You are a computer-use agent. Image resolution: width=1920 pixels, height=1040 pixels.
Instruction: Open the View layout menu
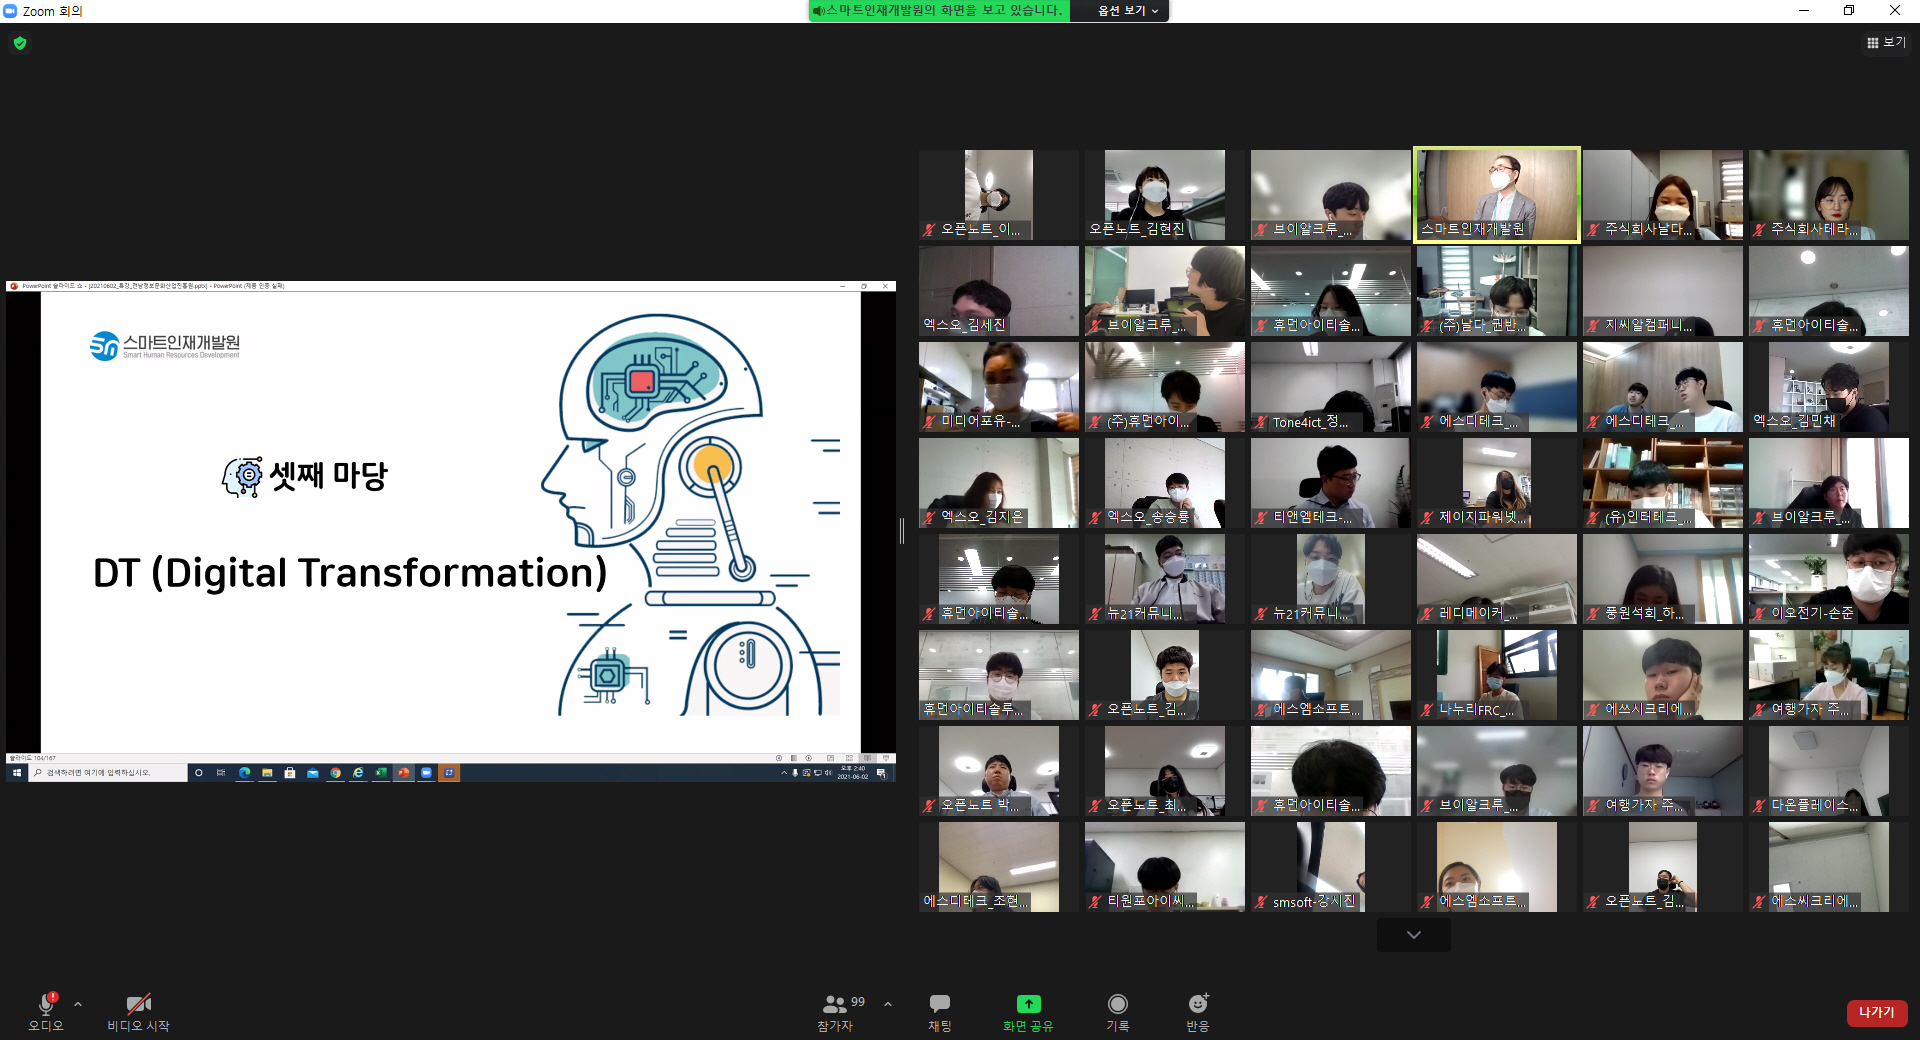(1886, 43)
